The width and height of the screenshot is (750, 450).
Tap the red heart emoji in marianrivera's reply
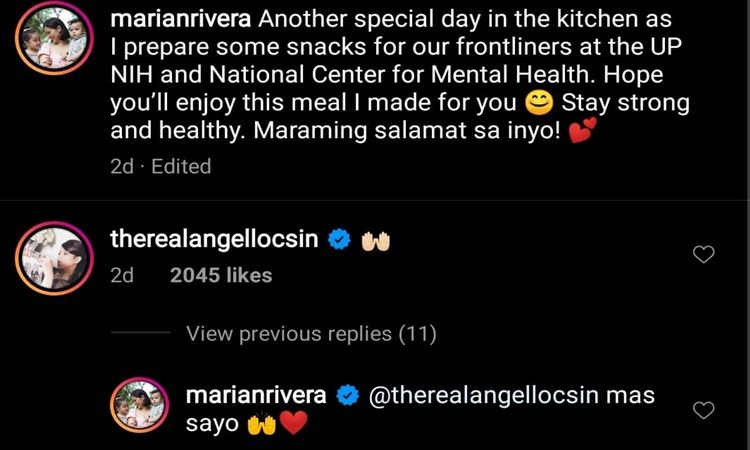(x=292, y=424)
